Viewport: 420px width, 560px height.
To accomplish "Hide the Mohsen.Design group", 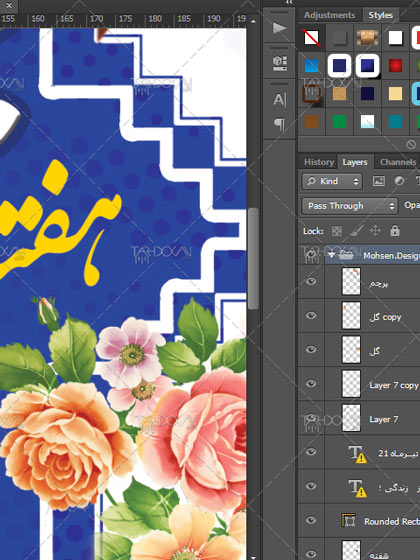I will click(311, 254).
